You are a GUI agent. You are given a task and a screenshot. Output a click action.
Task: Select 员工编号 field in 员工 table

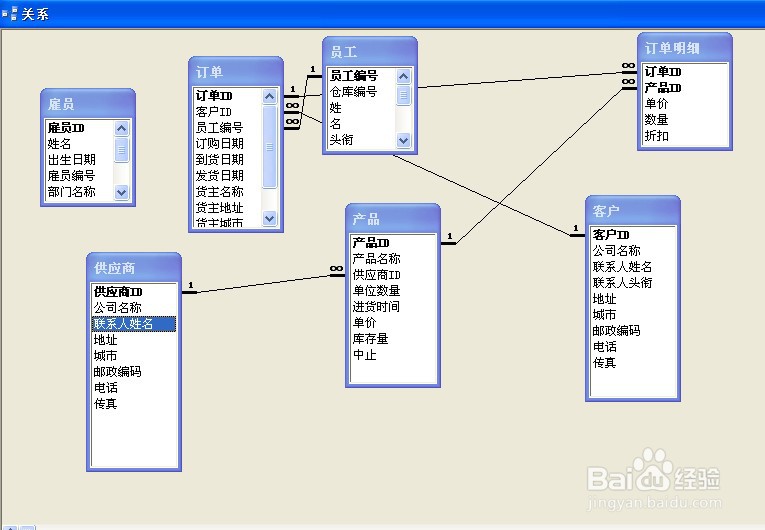click(362, 76)
